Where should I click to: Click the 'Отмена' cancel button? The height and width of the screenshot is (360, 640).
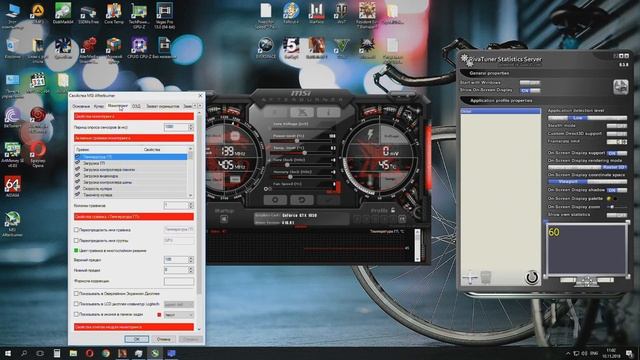click(163, 339)
